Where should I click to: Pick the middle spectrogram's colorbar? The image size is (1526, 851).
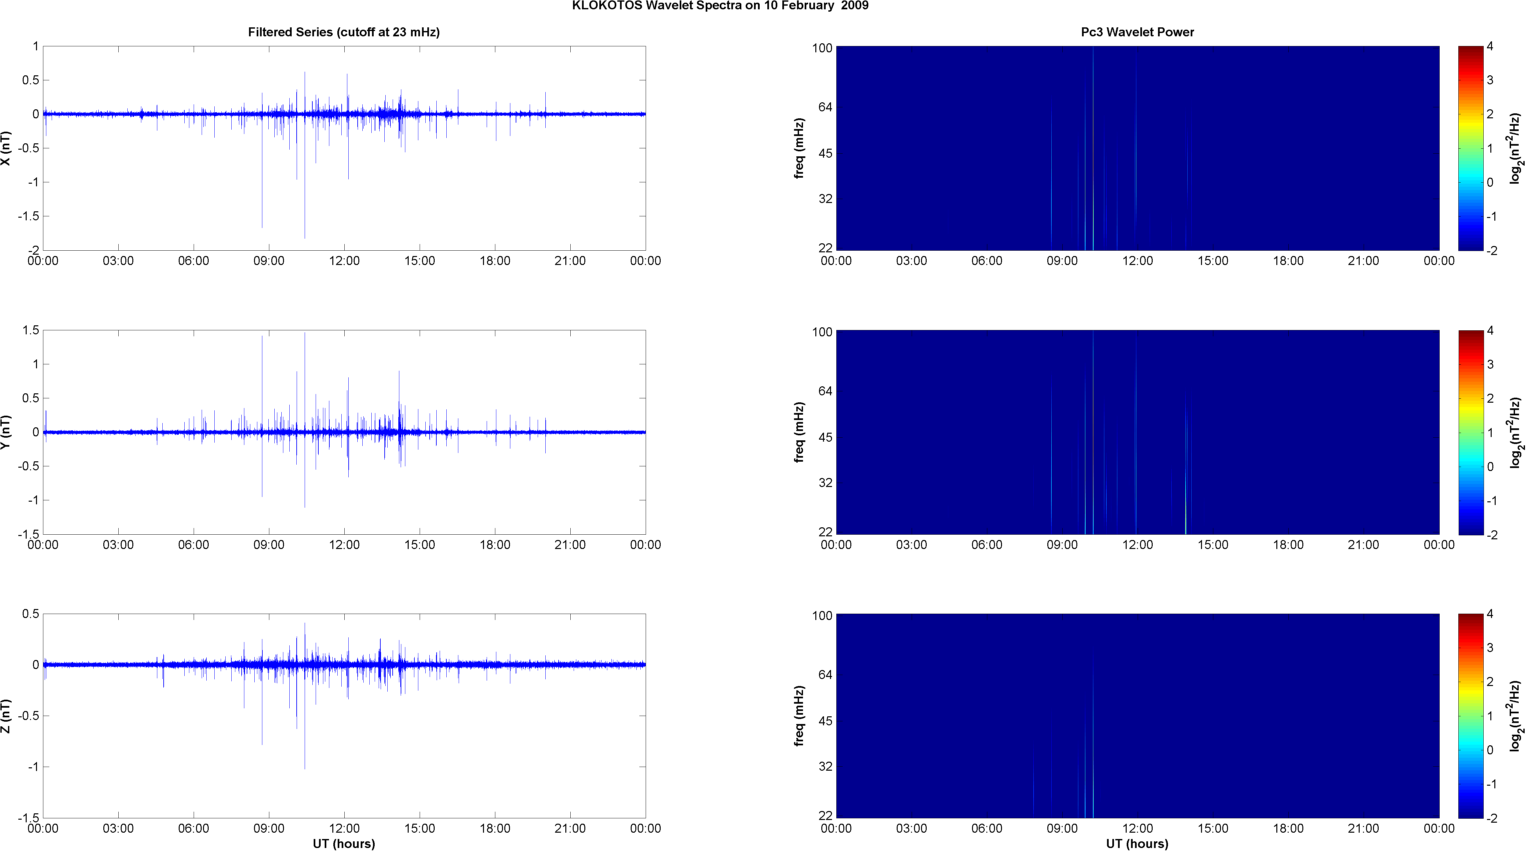pos(1469,432)
